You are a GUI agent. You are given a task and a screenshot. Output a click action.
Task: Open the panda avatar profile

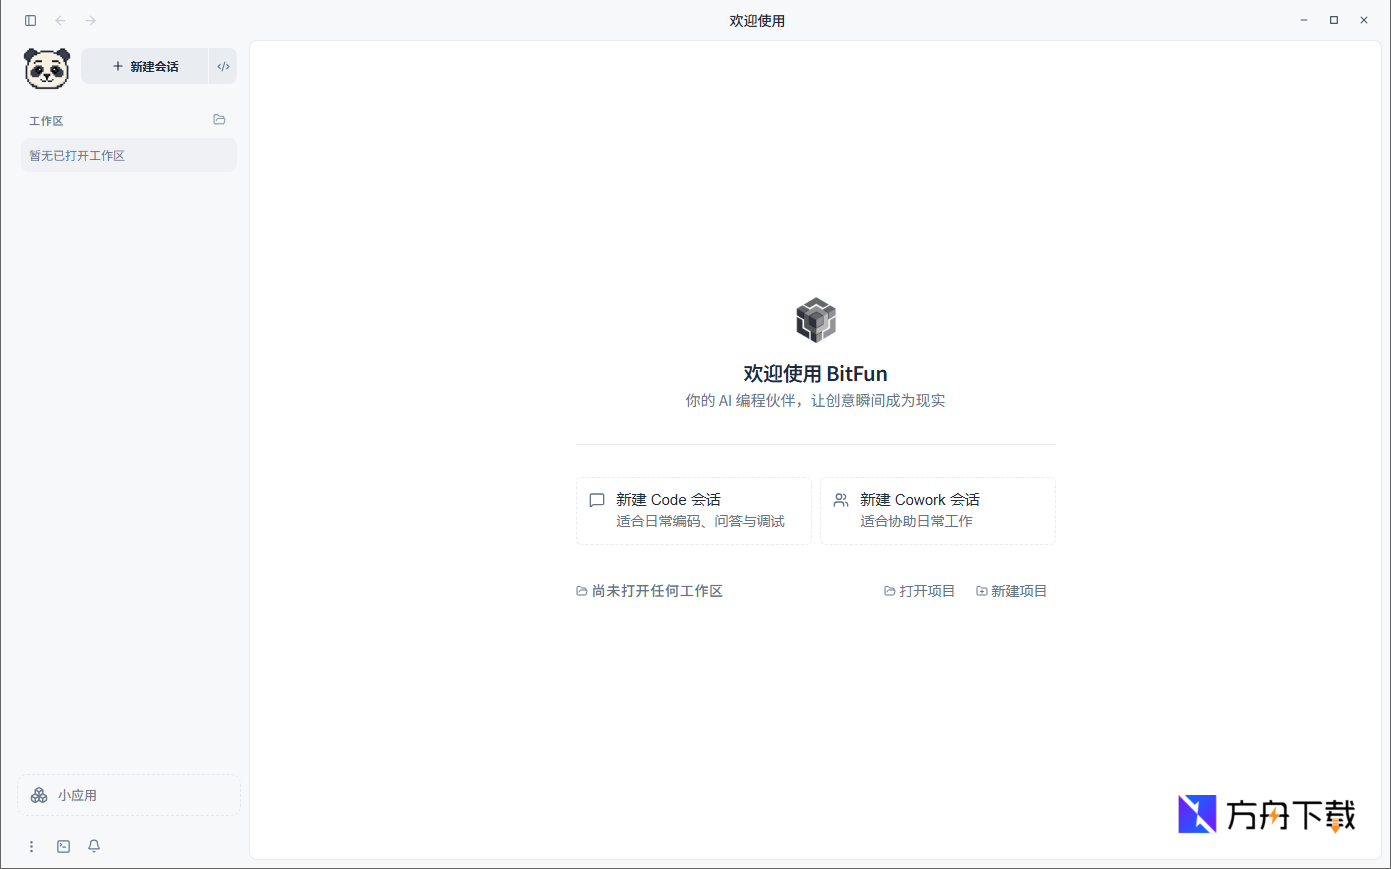tap(46, 68)
